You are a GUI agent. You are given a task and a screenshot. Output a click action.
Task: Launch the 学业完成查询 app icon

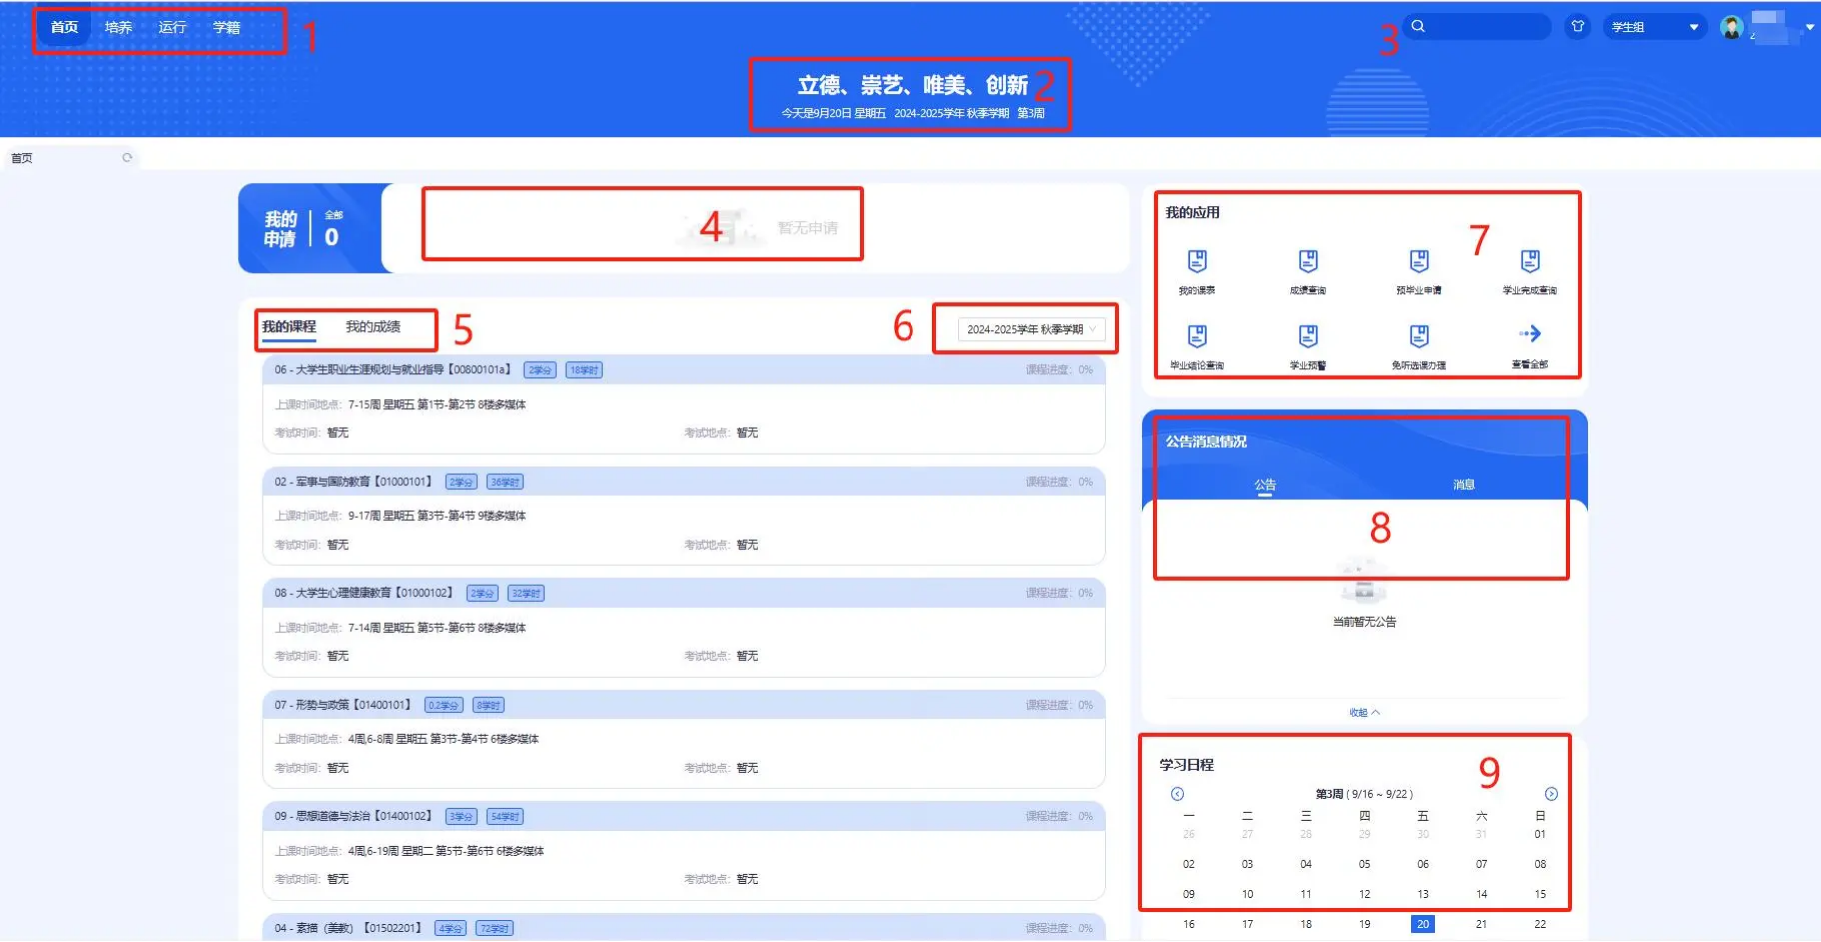tap(1529, 262)
